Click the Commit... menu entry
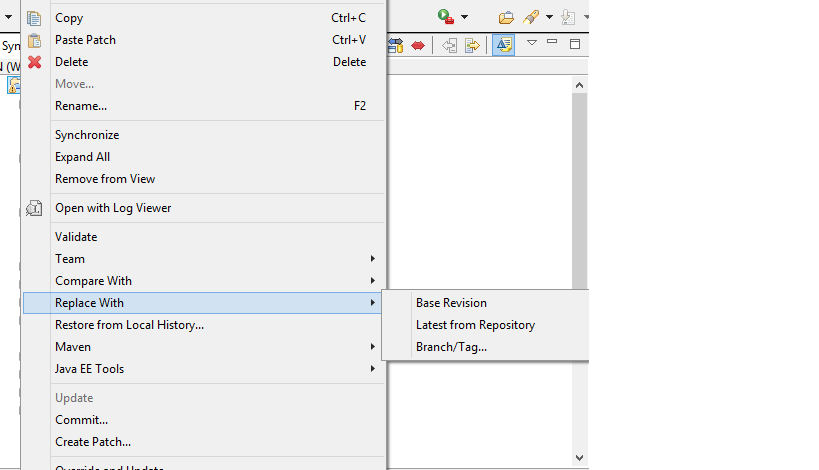This screenshot has height=470, width=819. (x=81, y=420)
